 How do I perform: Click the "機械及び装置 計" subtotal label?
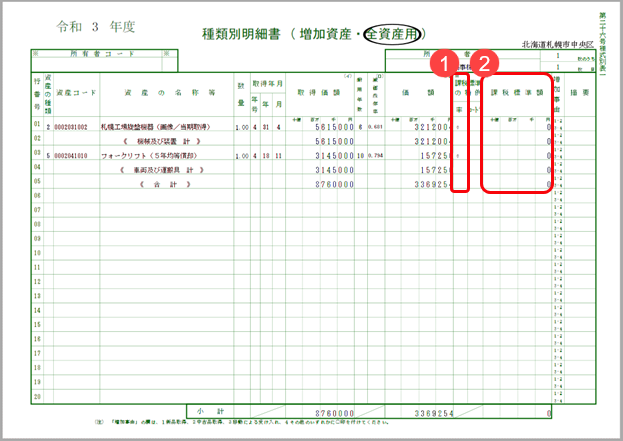[x=162, y=141]
